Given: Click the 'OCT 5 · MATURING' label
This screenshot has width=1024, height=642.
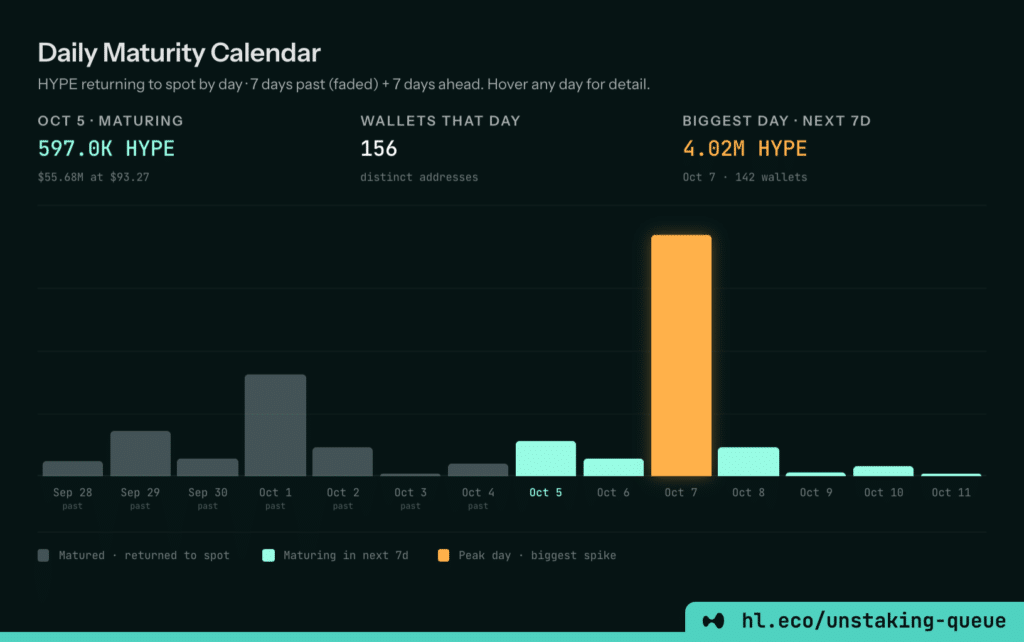Looking at the screenshot, I should tap(111, 121).
